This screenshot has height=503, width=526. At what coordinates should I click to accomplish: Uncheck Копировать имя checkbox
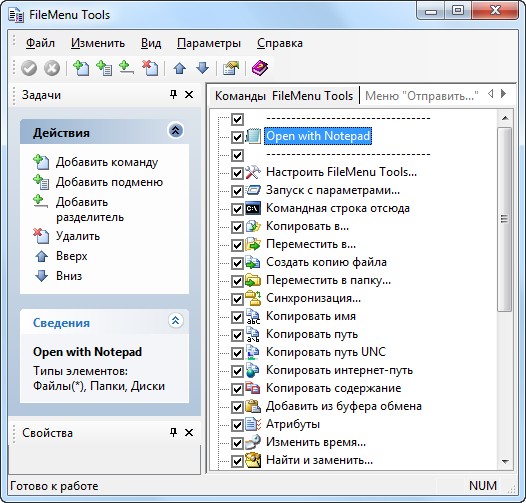(x=238, y=317)
